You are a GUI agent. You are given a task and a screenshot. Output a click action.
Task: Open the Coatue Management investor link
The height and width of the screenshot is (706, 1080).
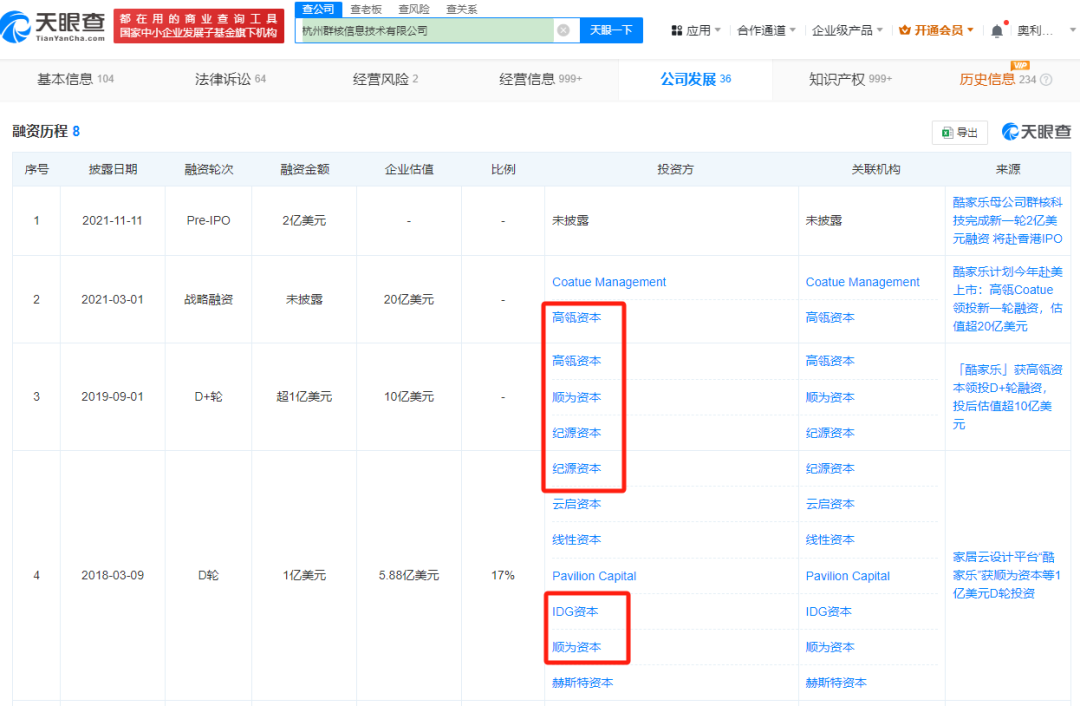tap(609, 282)
